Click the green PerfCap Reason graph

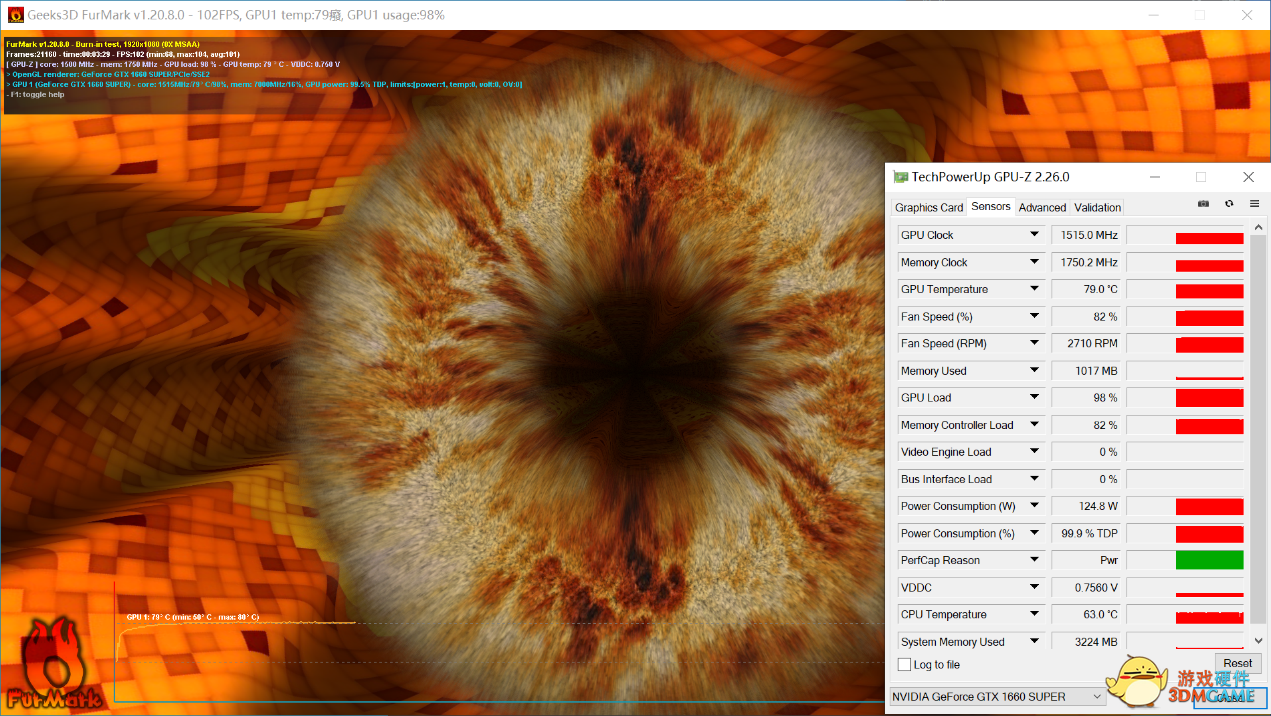(1209, 560)
